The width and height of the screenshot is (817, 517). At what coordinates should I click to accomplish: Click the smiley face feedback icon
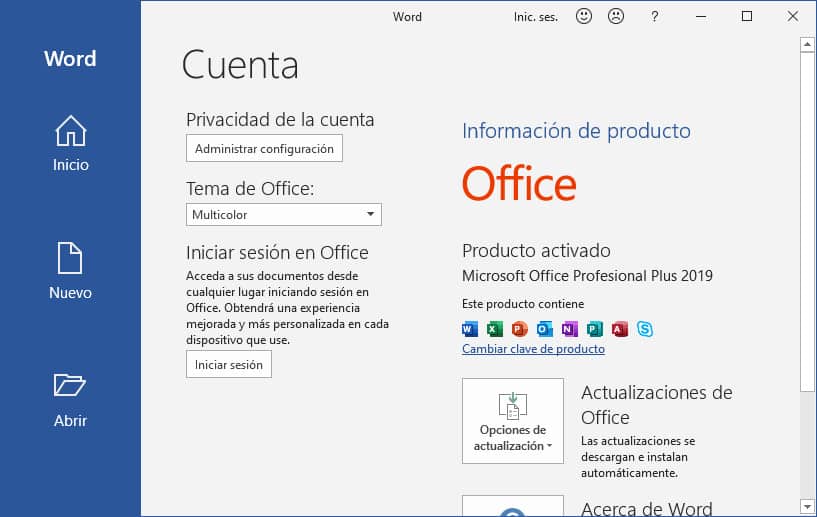584,16
